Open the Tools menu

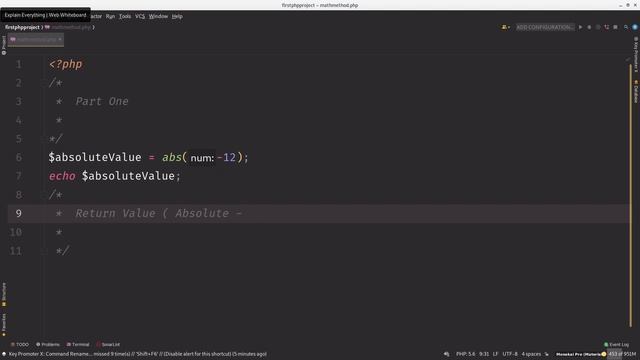(125, 16)
